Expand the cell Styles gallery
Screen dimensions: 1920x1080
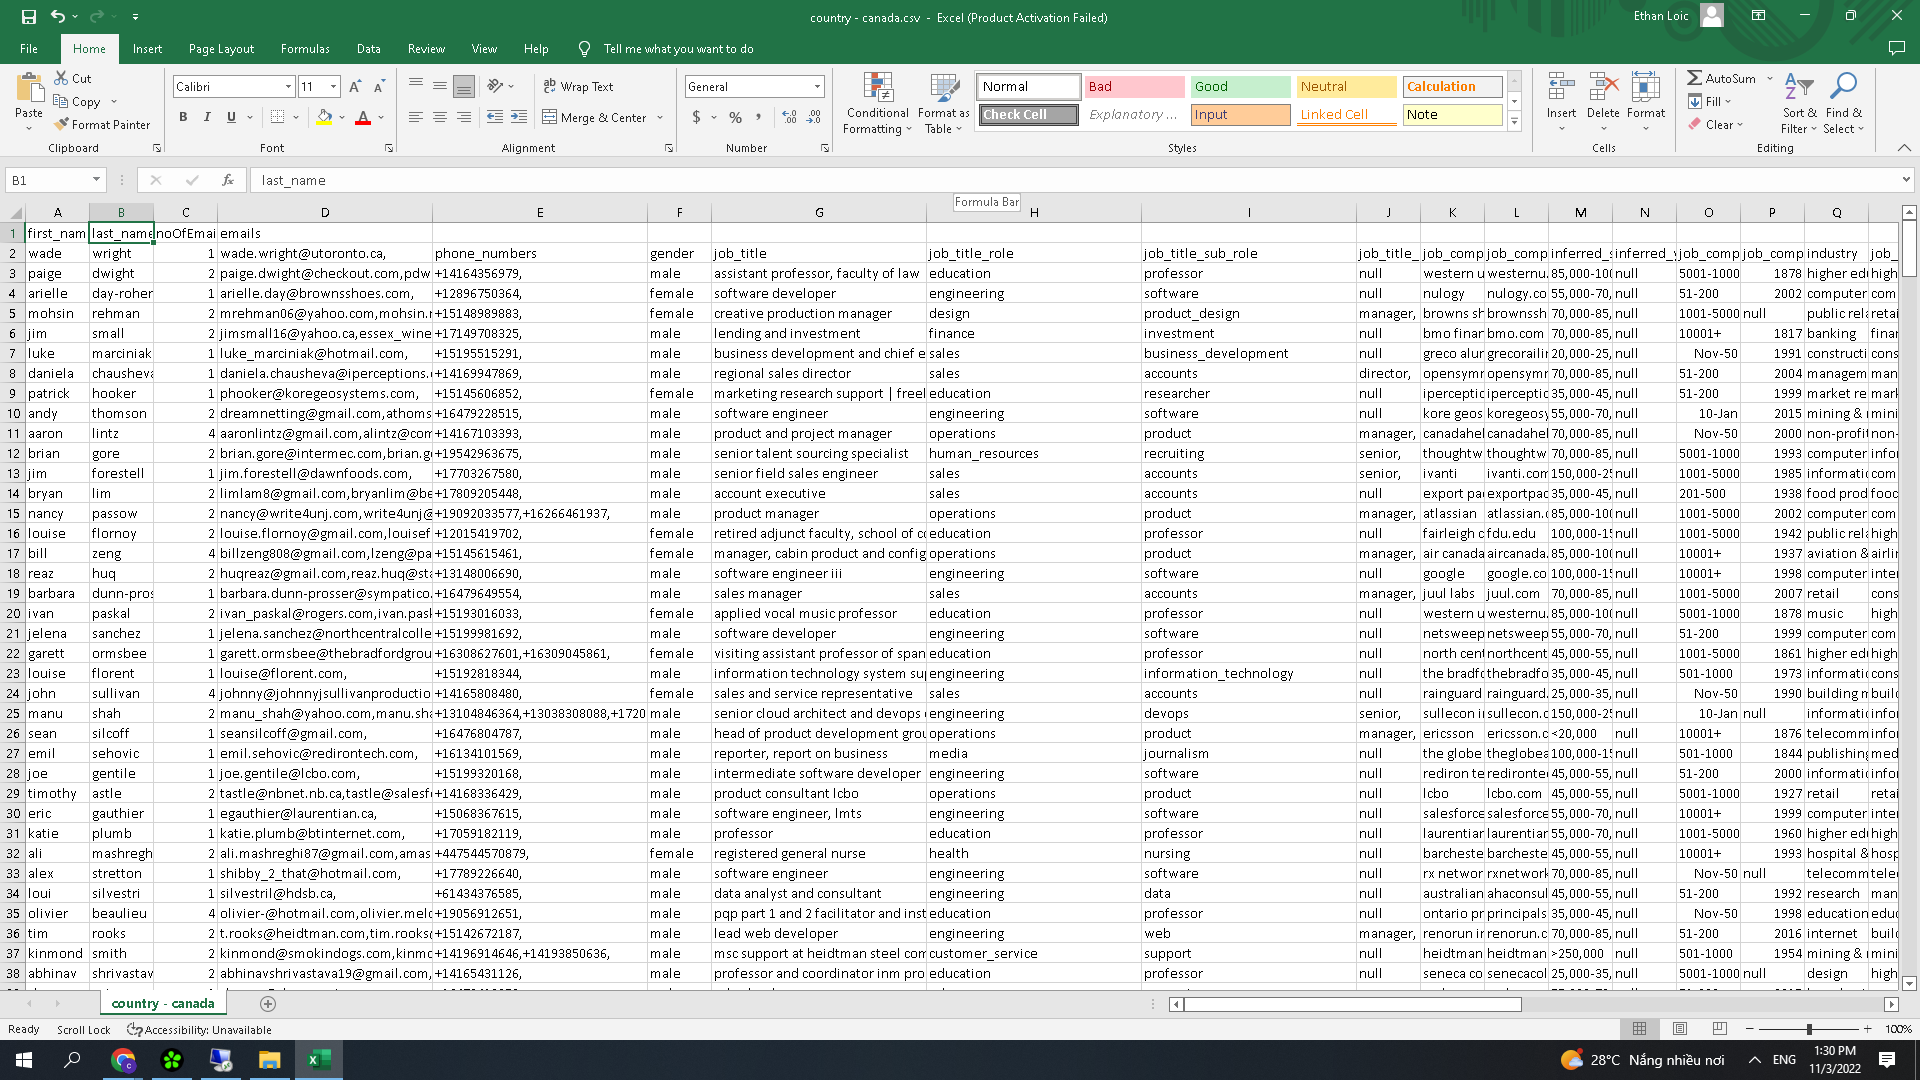coord(1514,122)
